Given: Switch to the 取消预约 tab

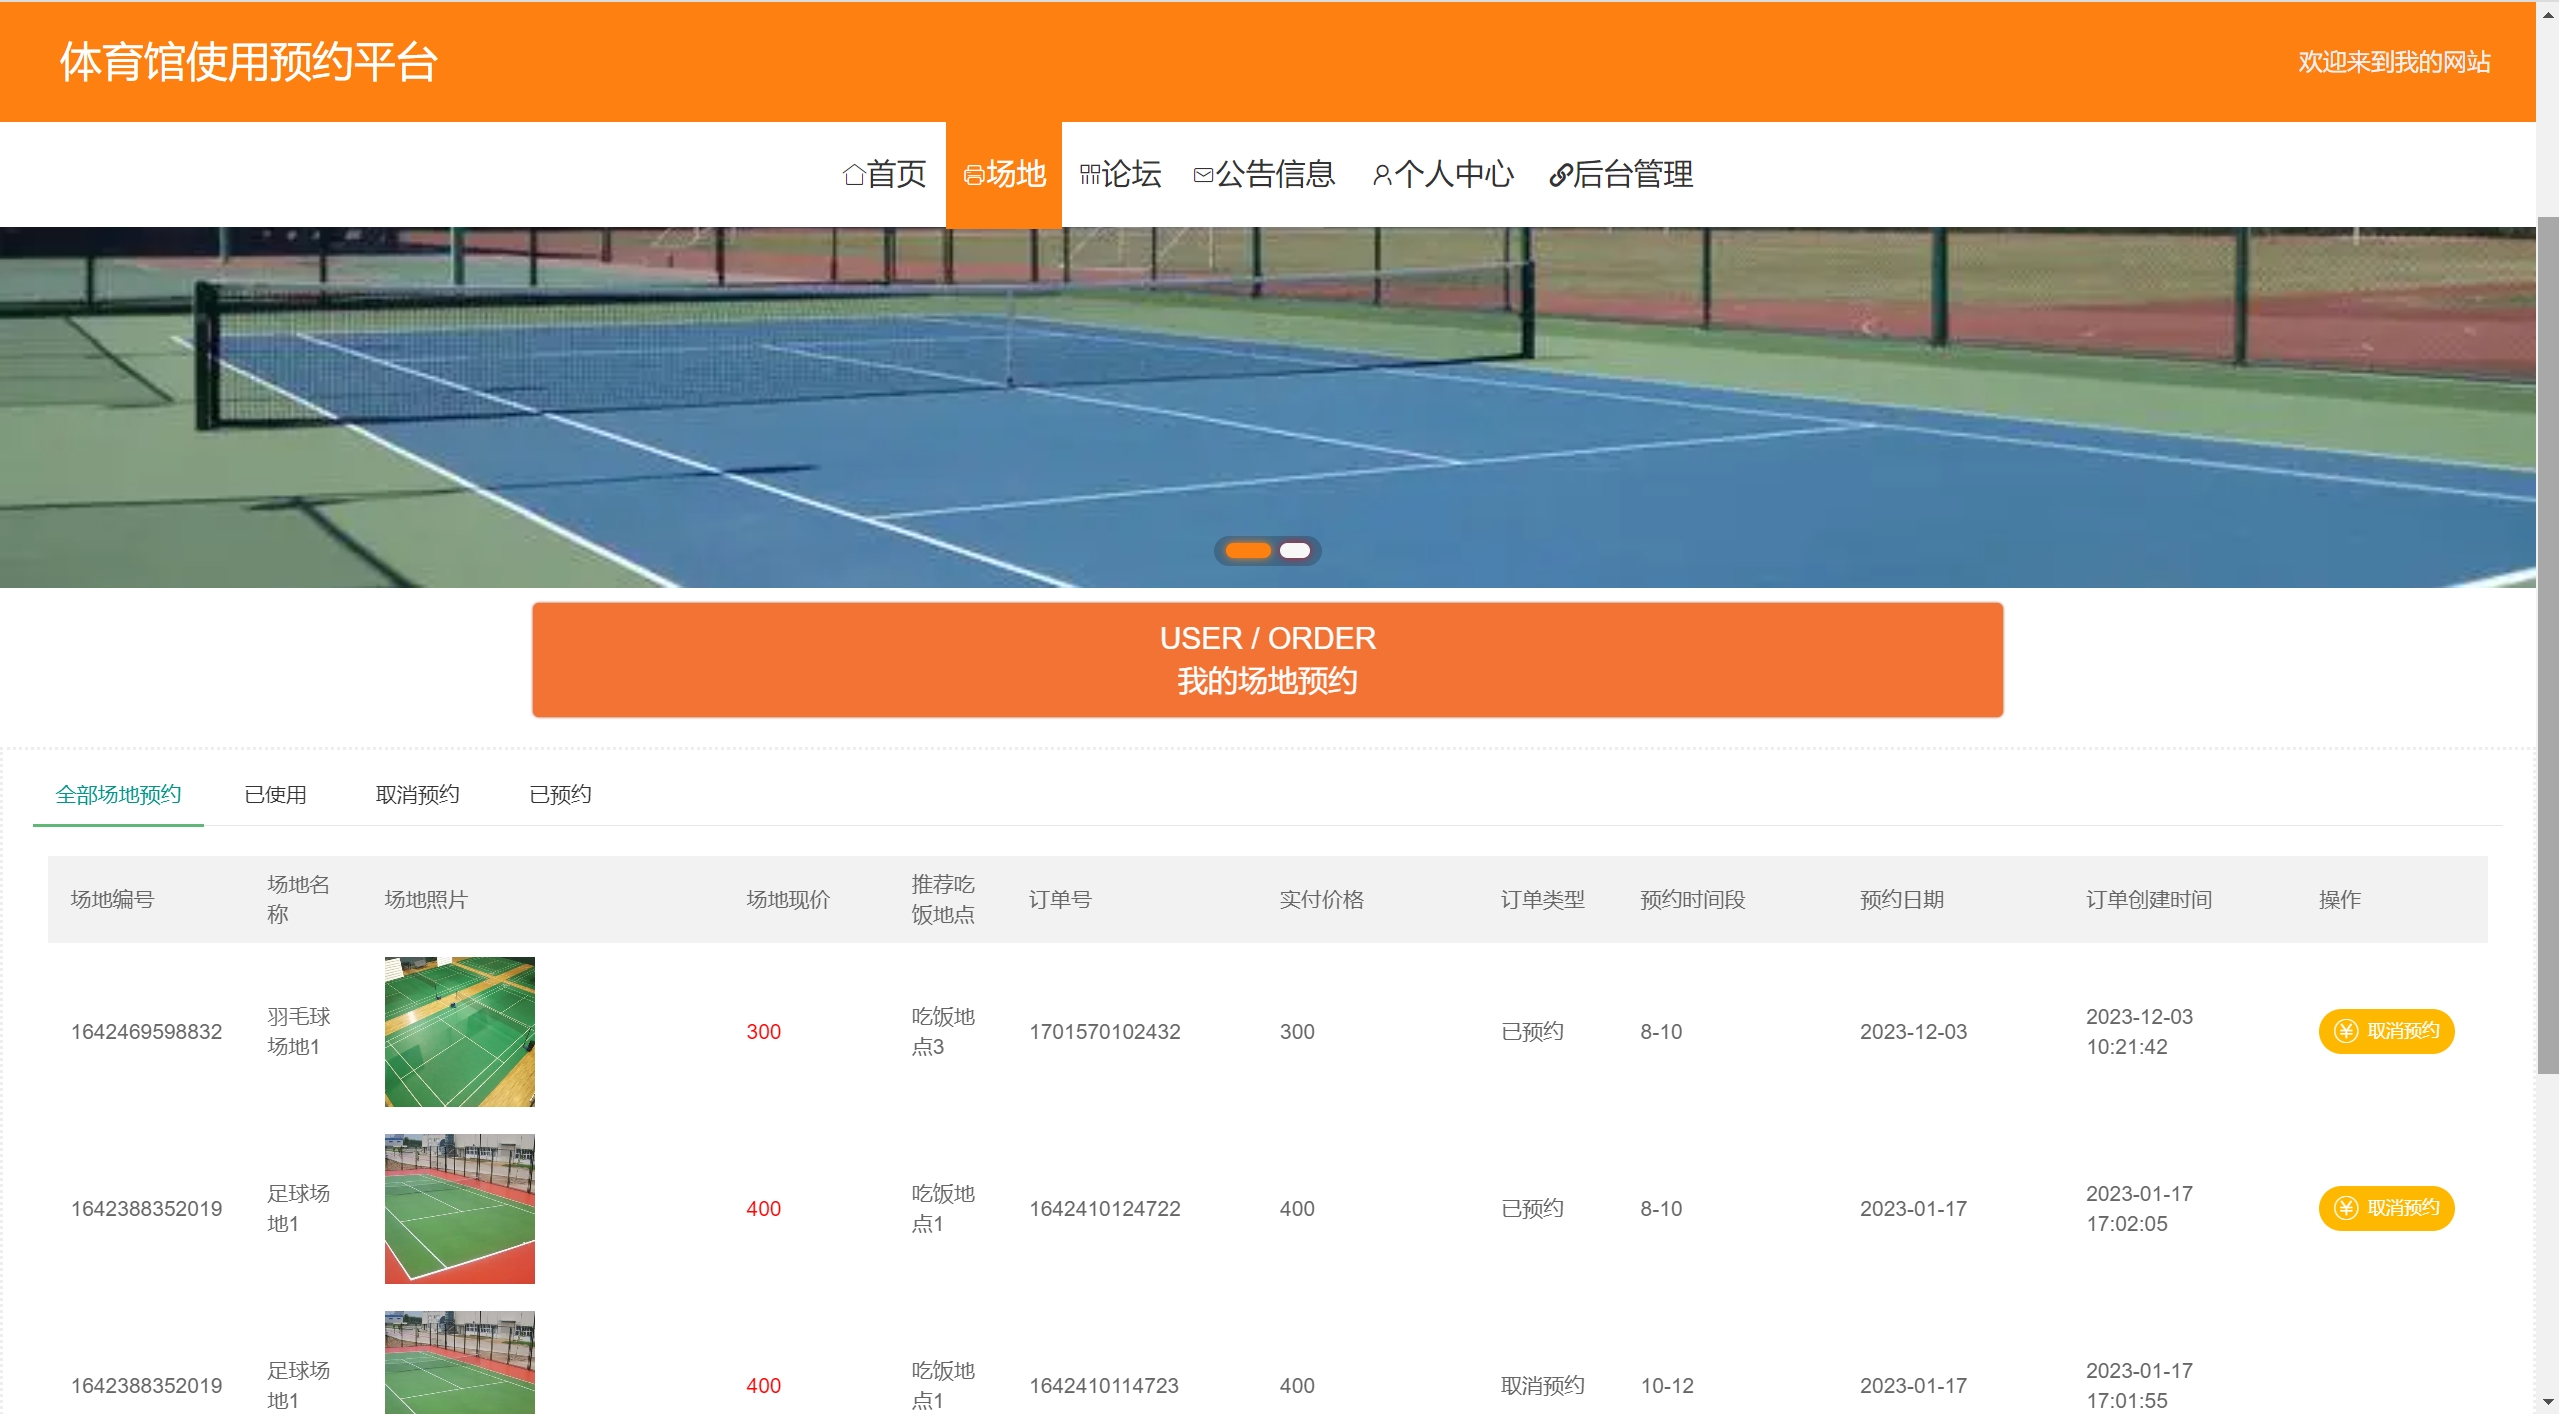Looking at the screenshot, I should point(417,795).
